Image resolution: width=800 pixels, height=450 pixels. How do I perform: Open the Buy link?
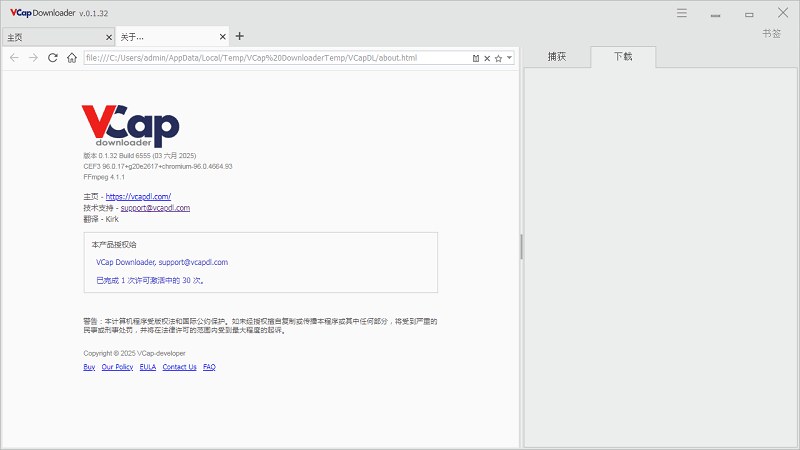(89, 367)
